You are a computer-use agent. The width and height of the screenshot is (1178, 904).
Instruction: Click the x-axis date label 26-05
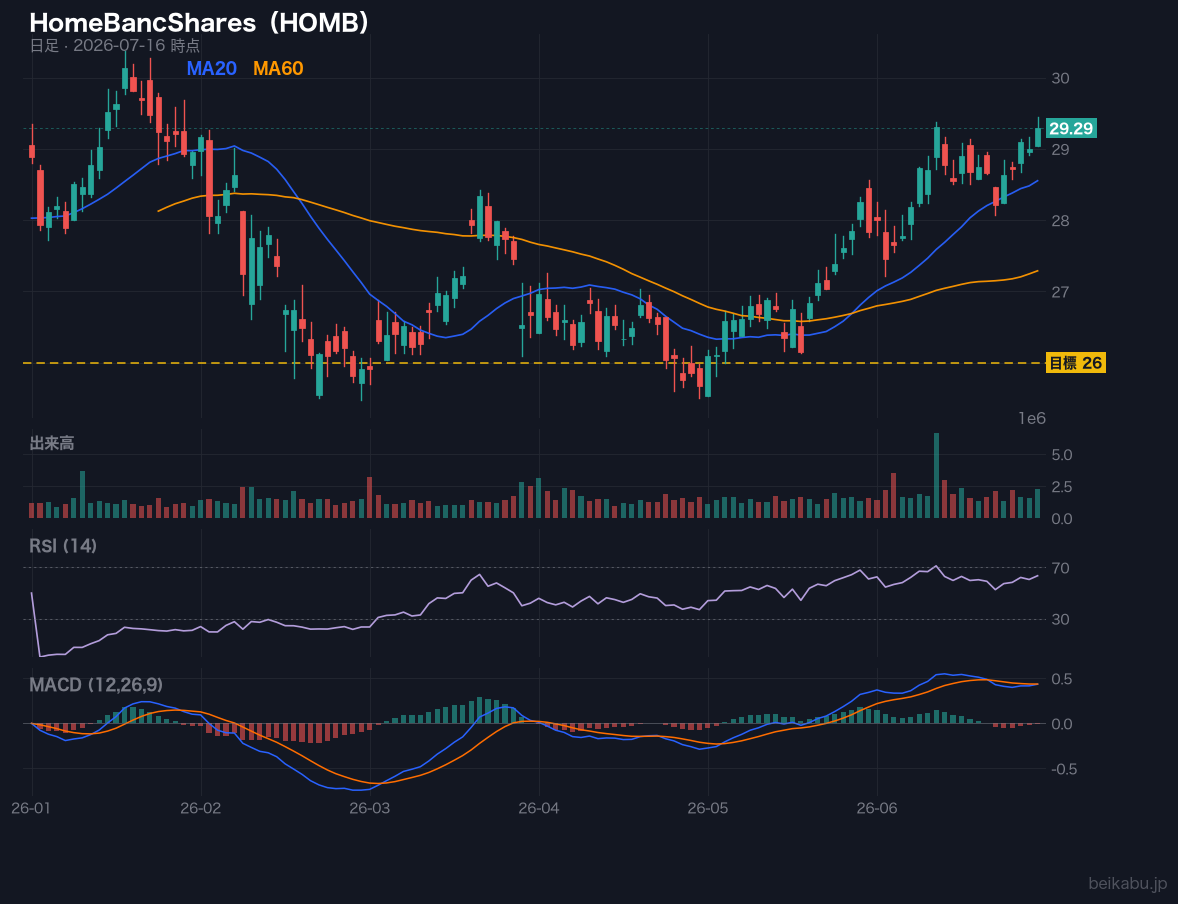pyautogui.click(x=708, y=809)
